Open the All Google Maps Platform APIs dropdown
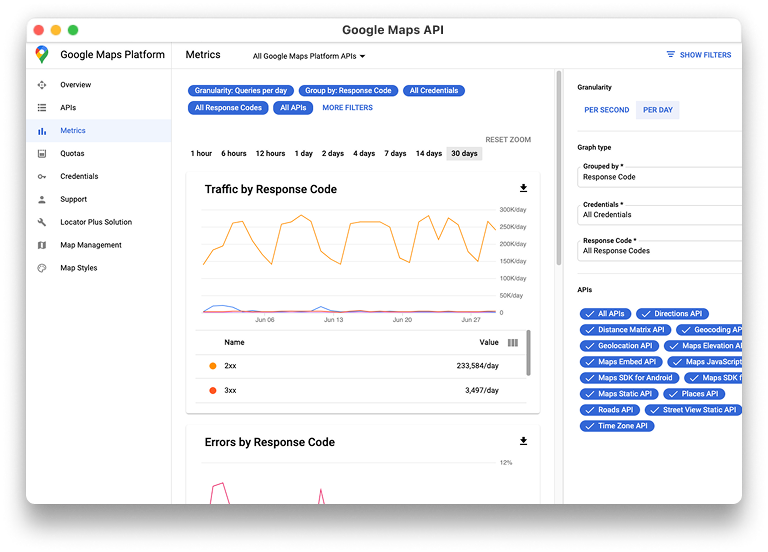 (309, 56)
